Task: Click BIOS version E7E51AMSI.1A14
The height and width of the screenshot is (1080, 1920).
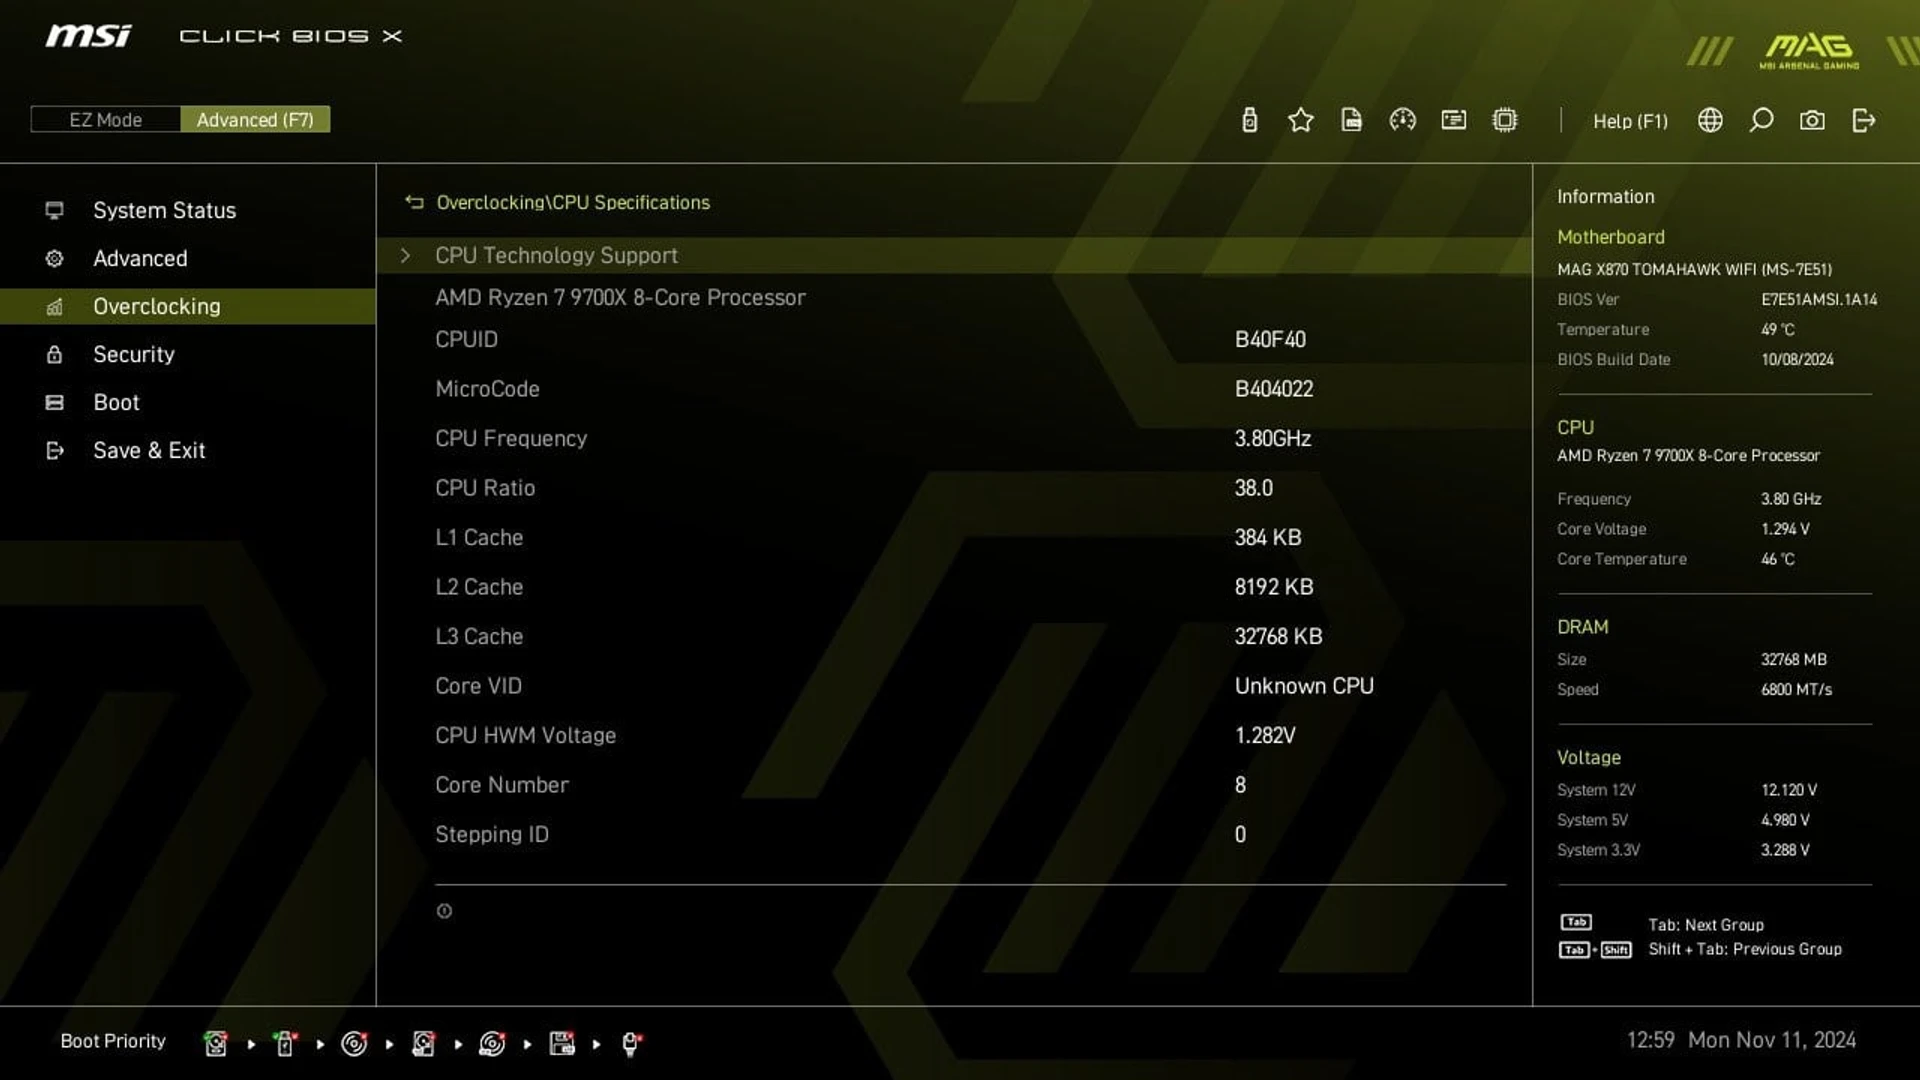Action: tap(1819, 299)
